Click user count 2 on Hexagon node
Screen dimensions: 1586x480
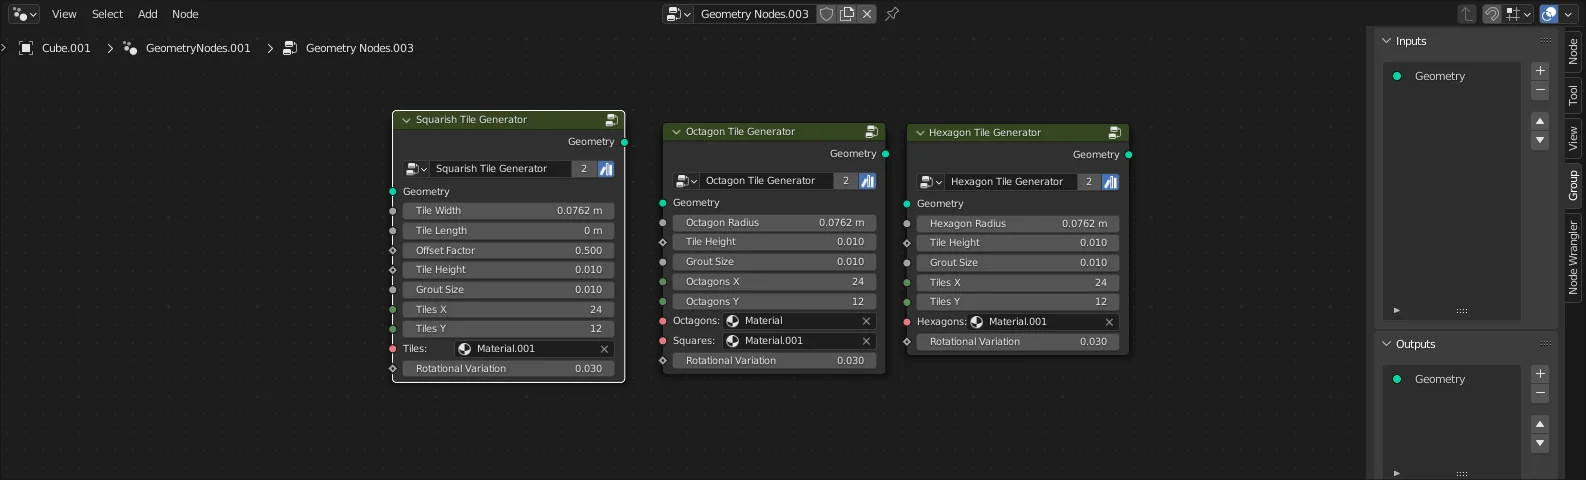tap(1089, 182)
